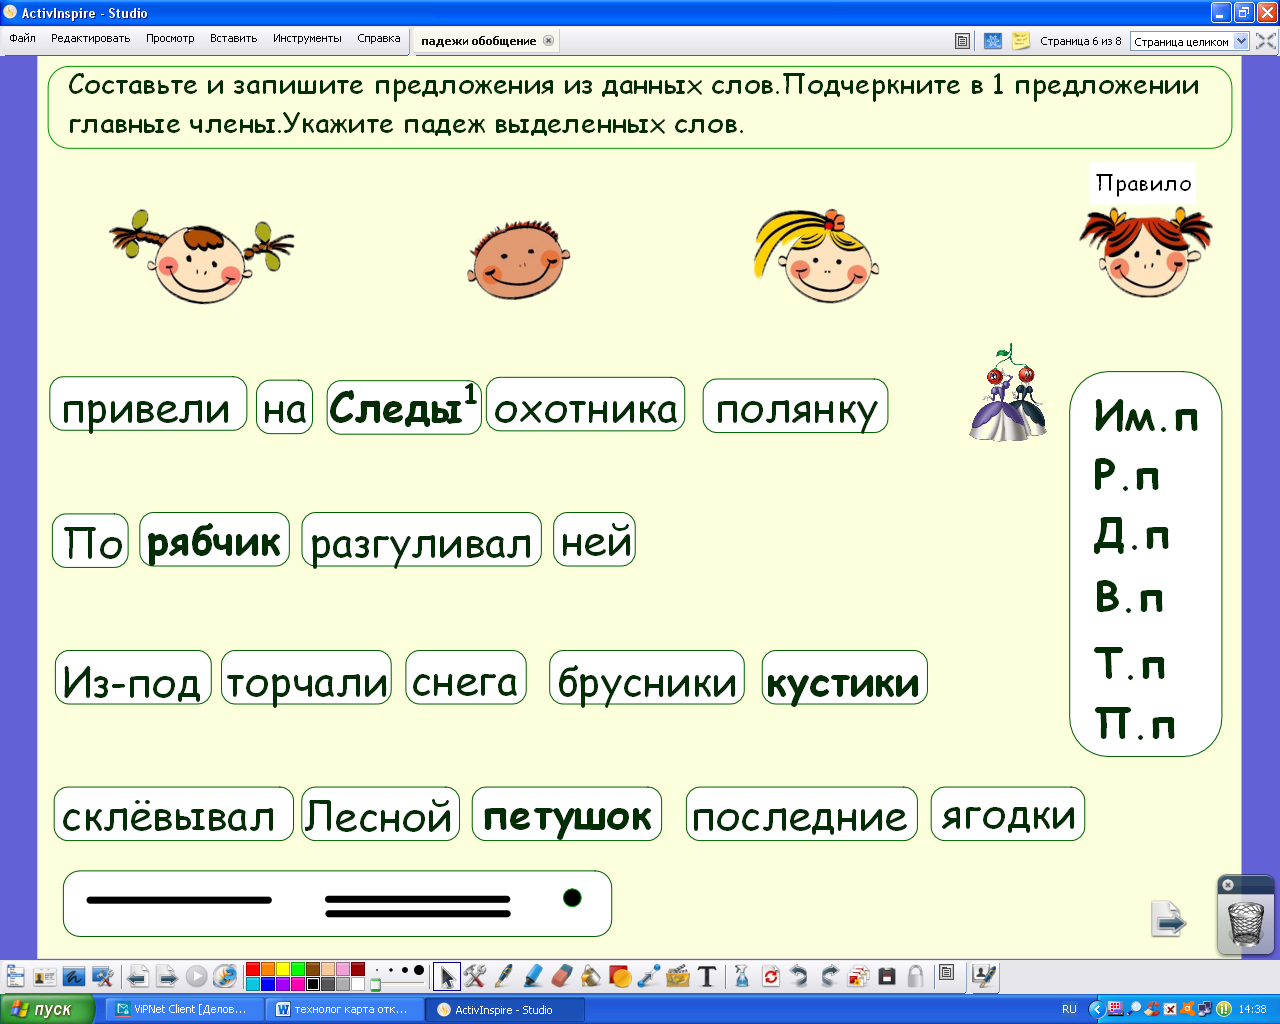Pick the blue color swatch
1280x1024 pixels.
click(268, 984)
